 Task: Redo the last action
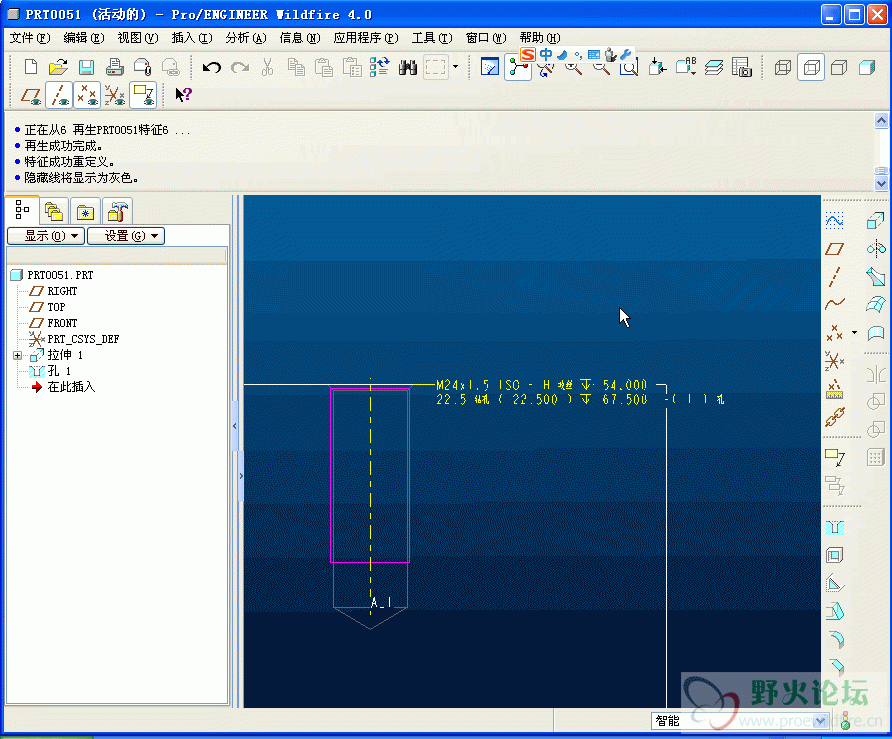pyautogui.click(x=240, y=68)
